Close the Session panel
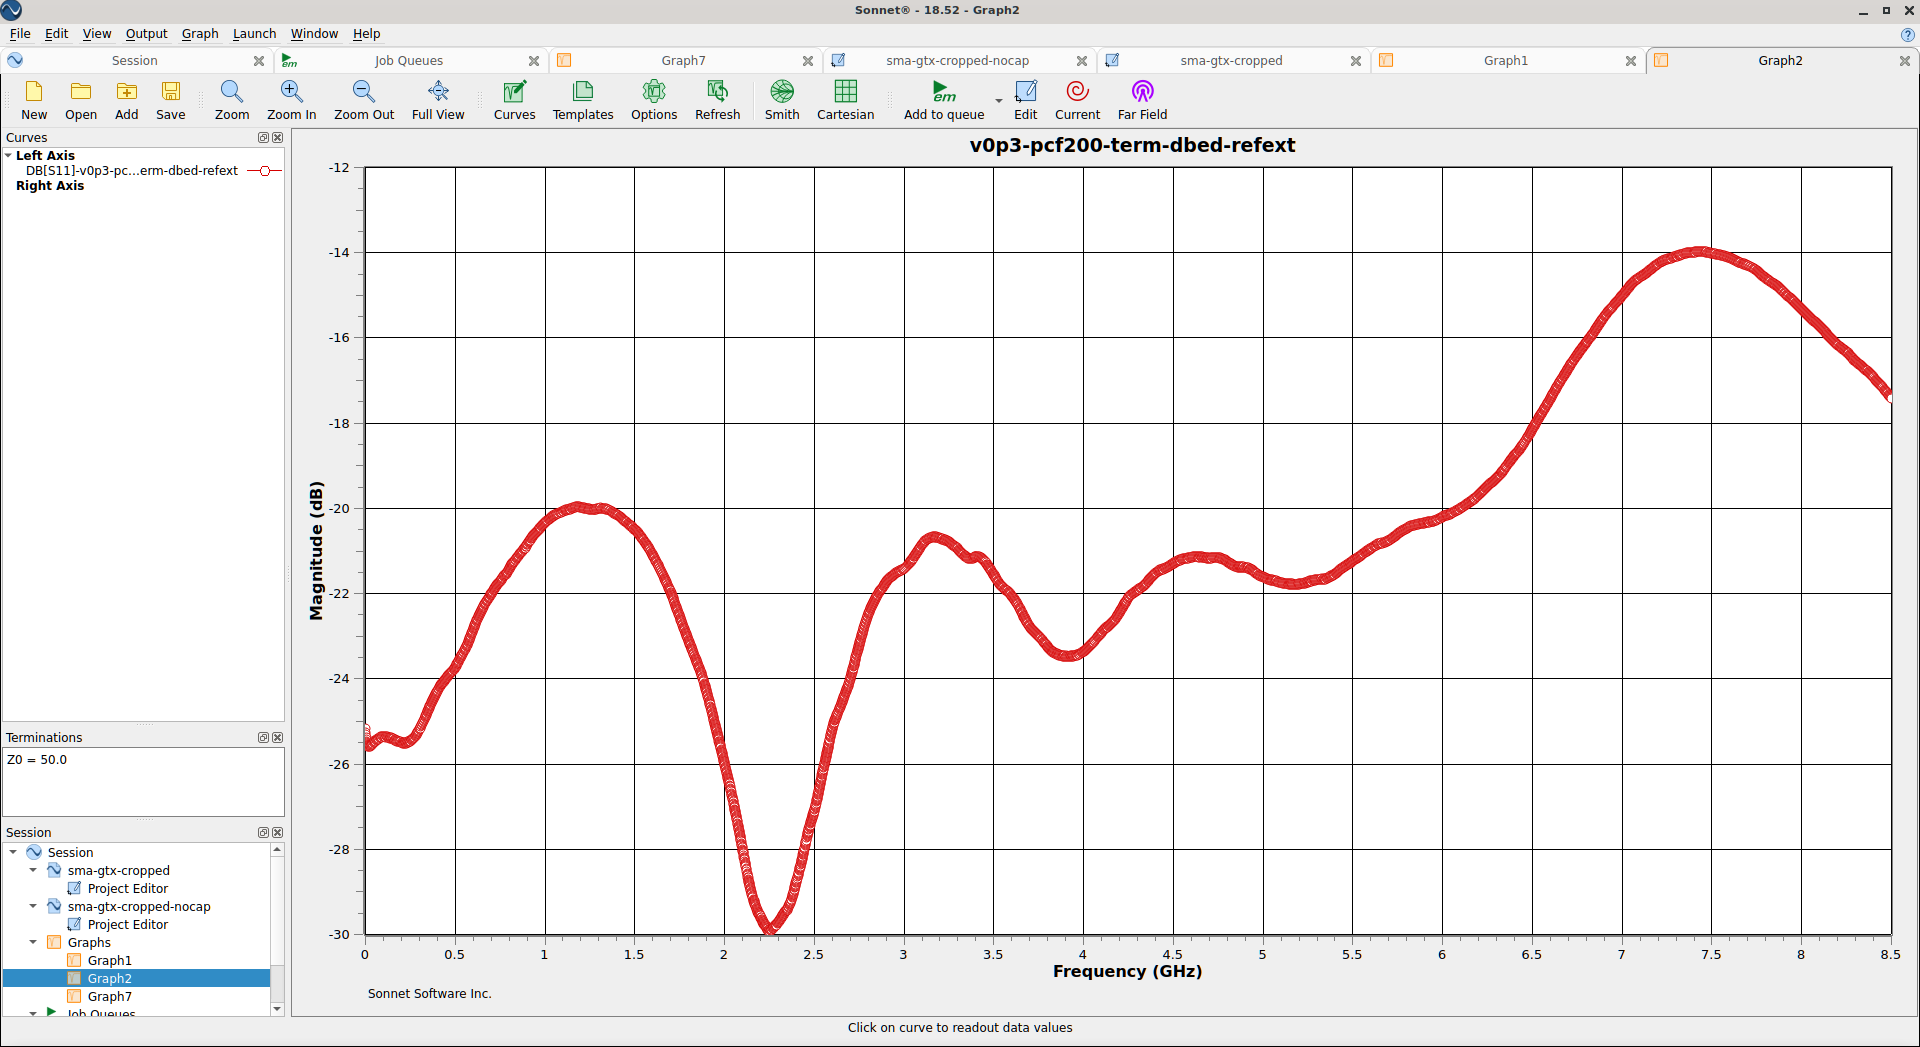Screen dimensions: 1920x1047 (278, 833)
